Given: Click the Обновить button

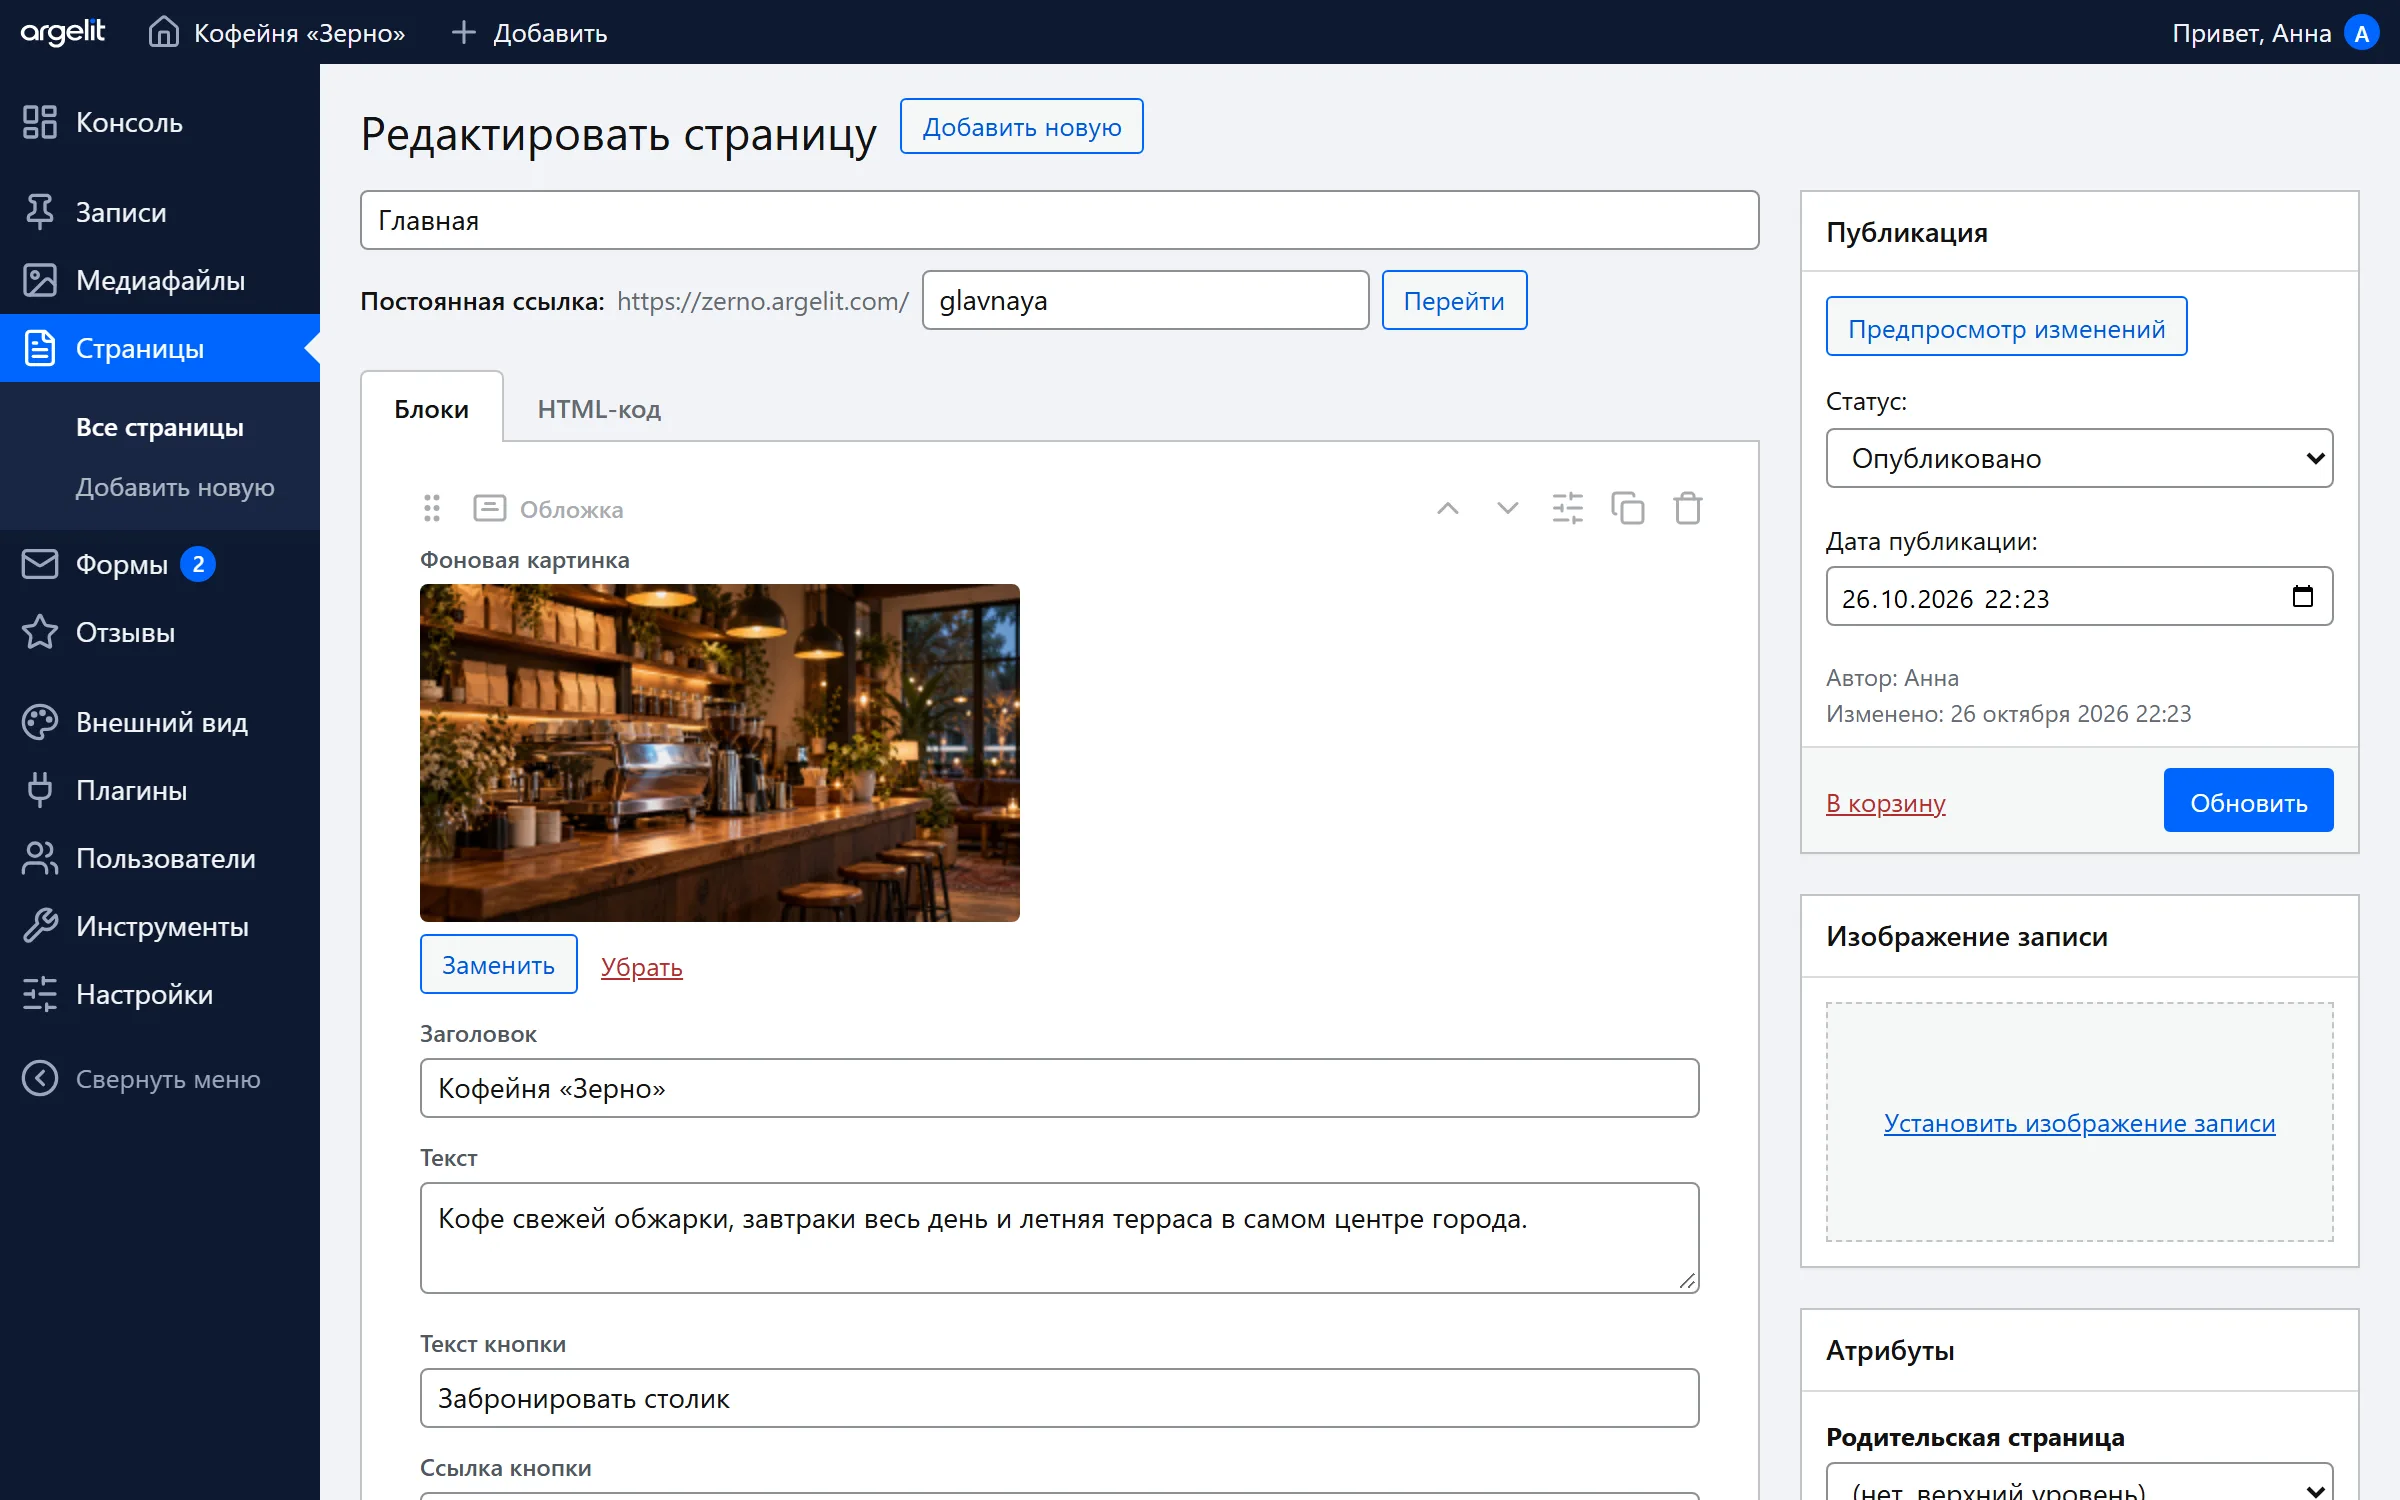Looking at the screenshot, I should click(2248, 801).
